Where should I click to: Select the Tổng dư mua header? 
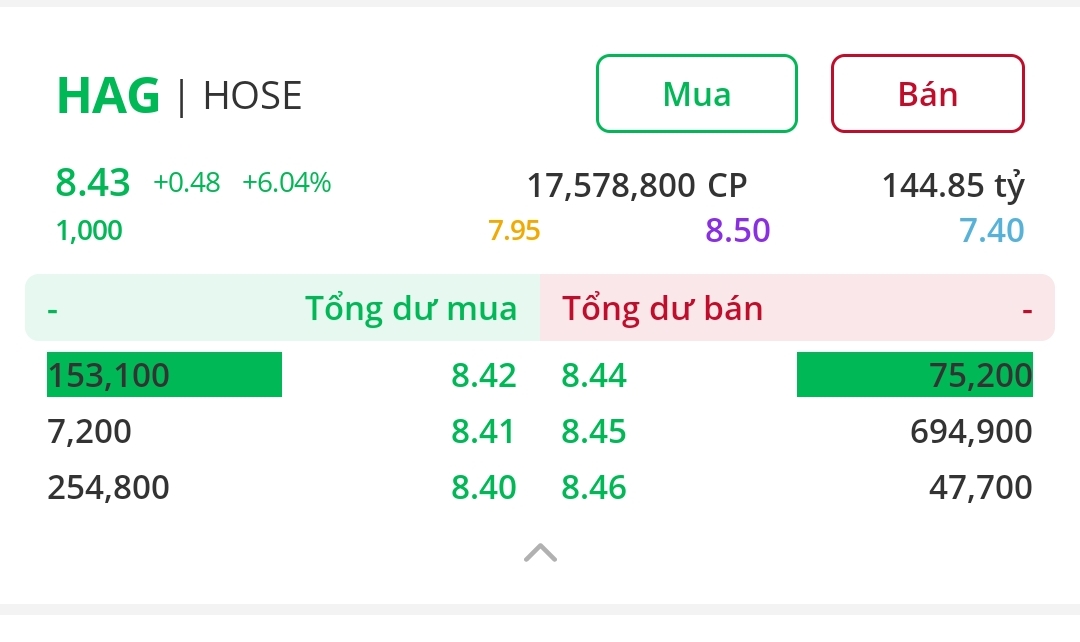(411, 308)
